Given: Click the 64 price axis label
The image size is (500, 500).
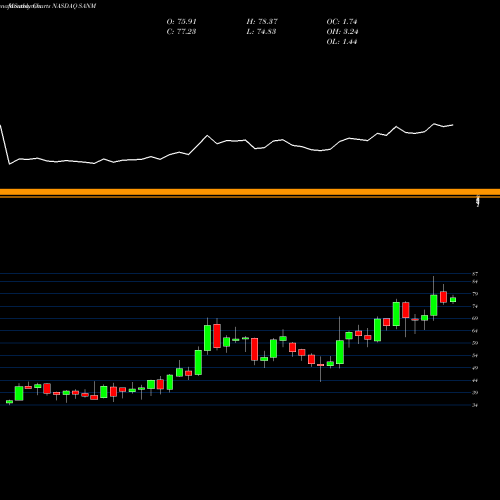Looking at the screenshot, I should pyautogui.click(x=475, y=331).
